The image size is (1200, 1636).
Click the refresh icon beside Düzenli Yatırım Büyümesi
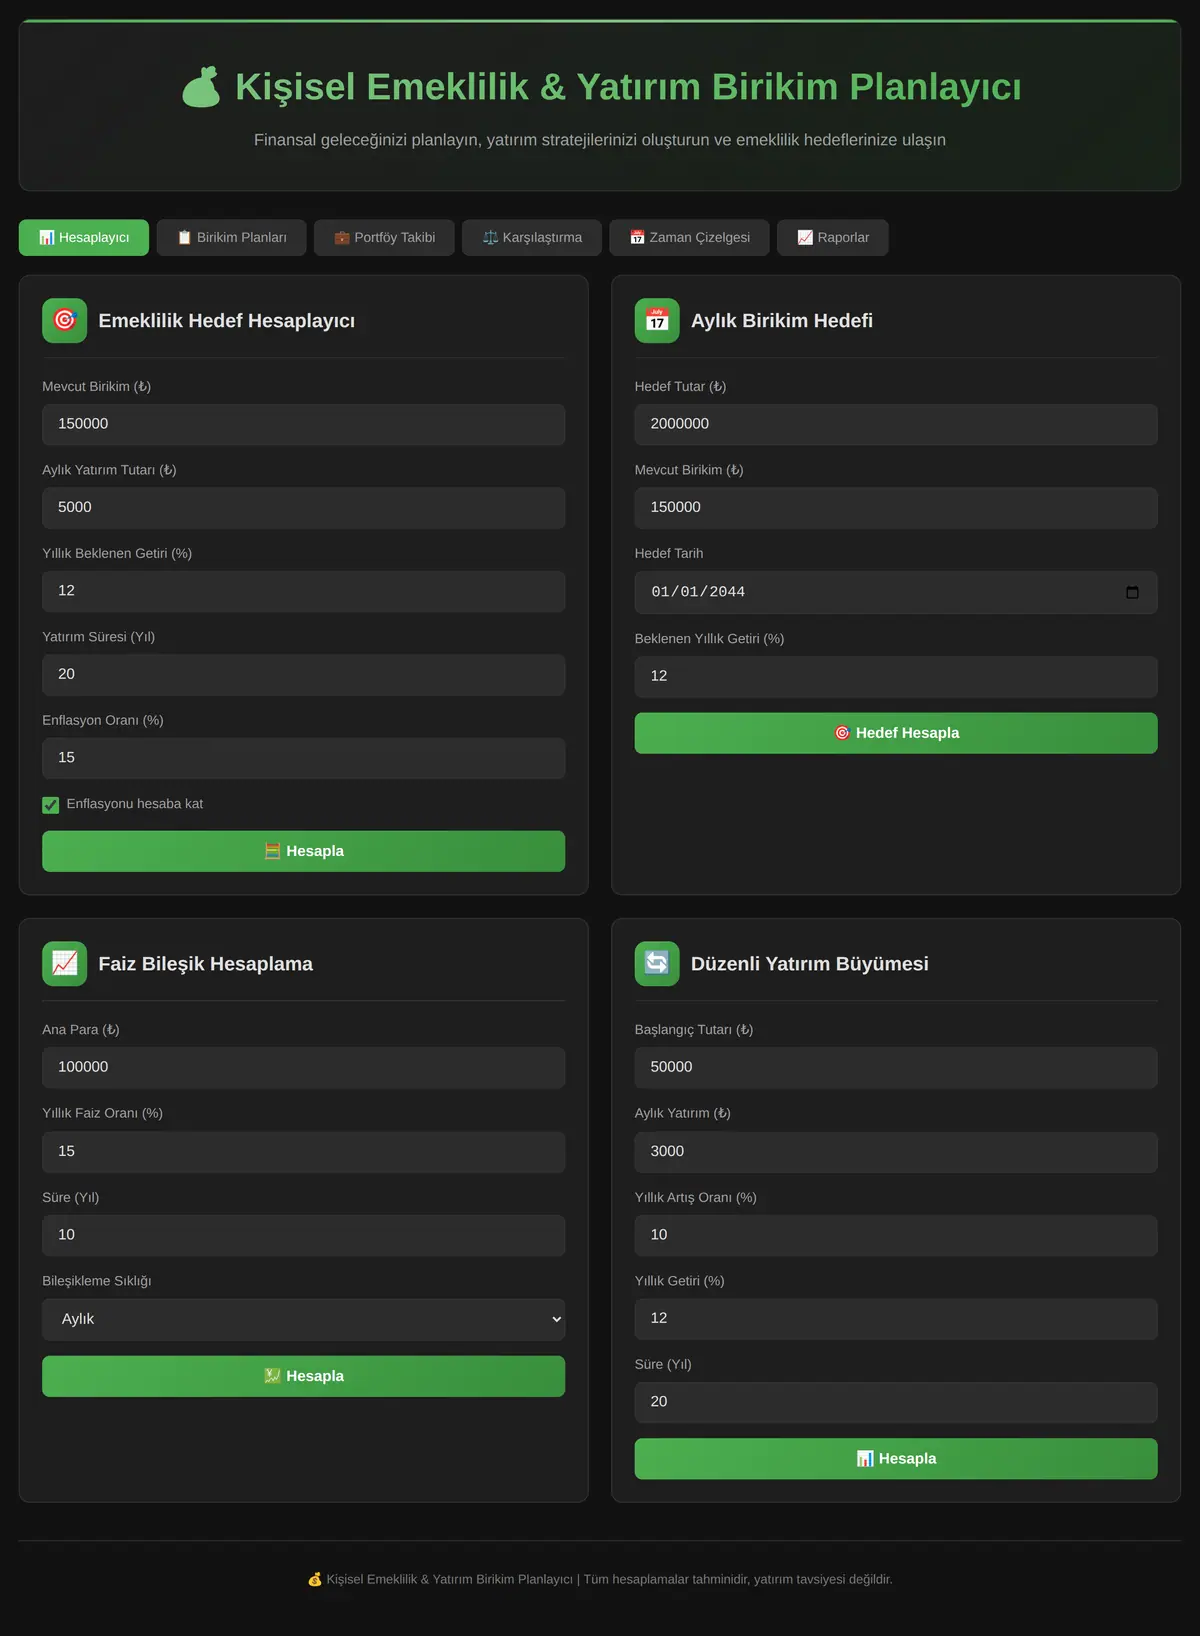pos(657,964)
